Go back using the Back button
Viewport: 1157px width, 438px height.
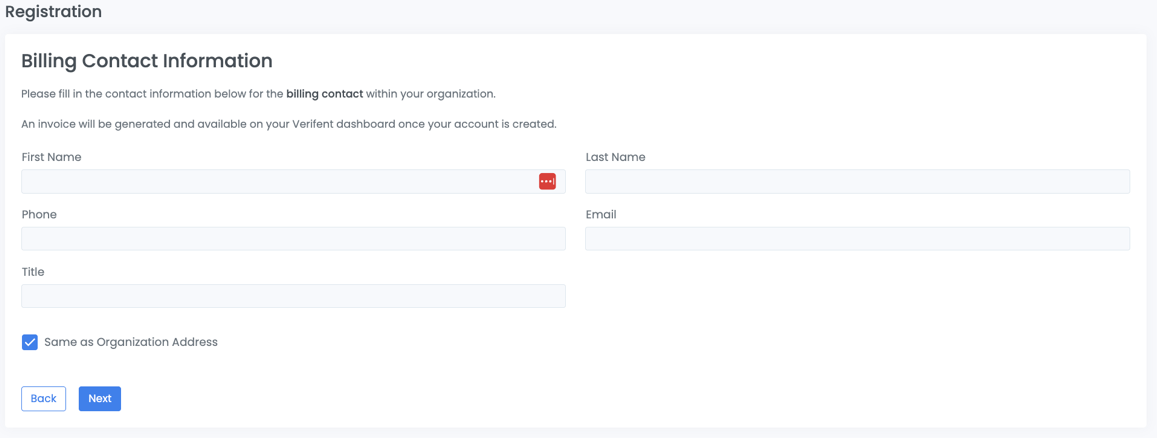(43, 399)
